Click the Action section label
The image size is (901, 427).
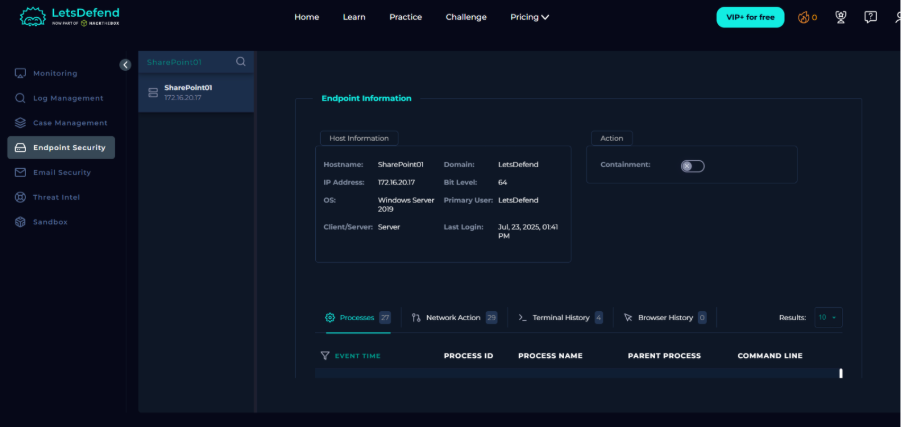611,138
